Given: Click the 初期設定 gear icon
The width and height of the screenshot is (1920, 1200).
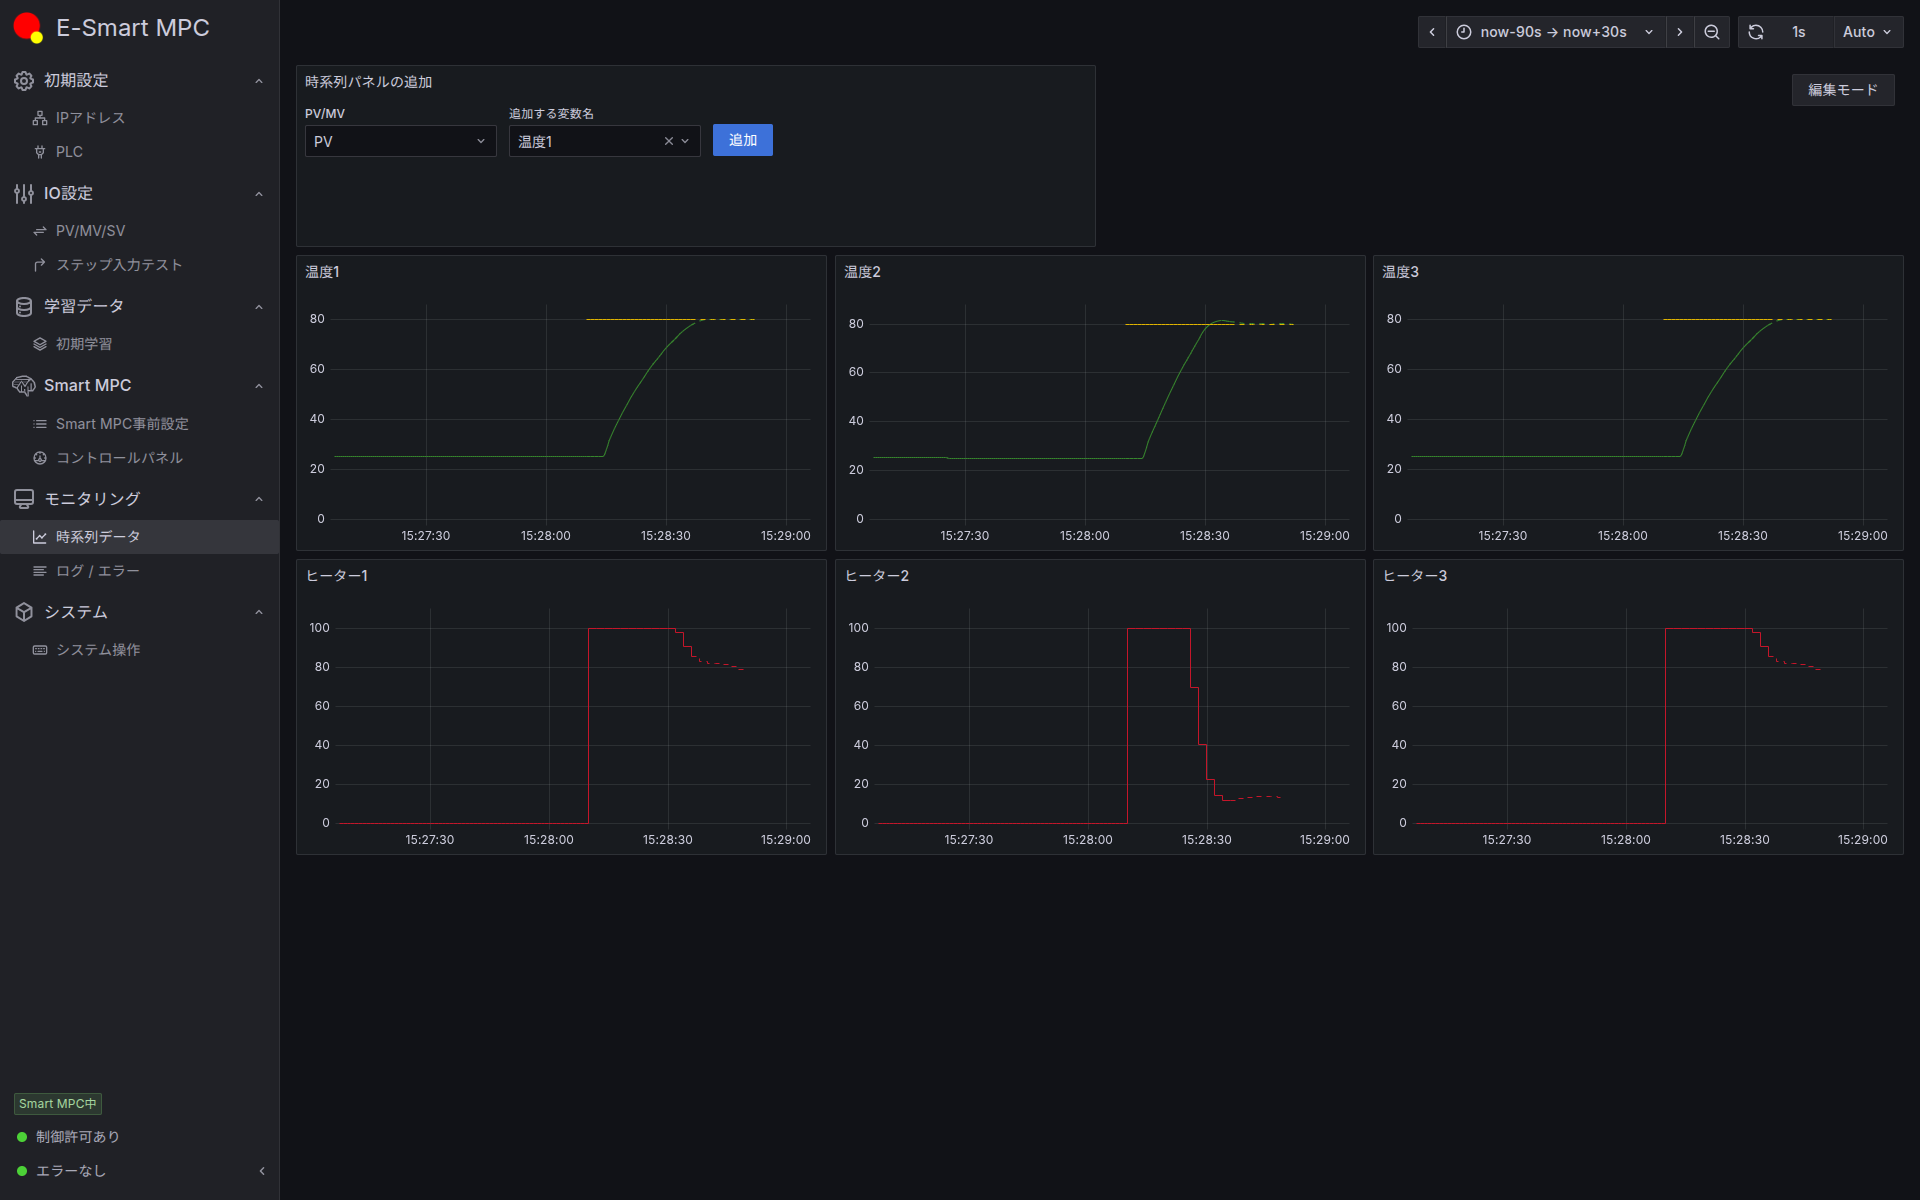Looking at the screenshot, I should coord(24,81).
